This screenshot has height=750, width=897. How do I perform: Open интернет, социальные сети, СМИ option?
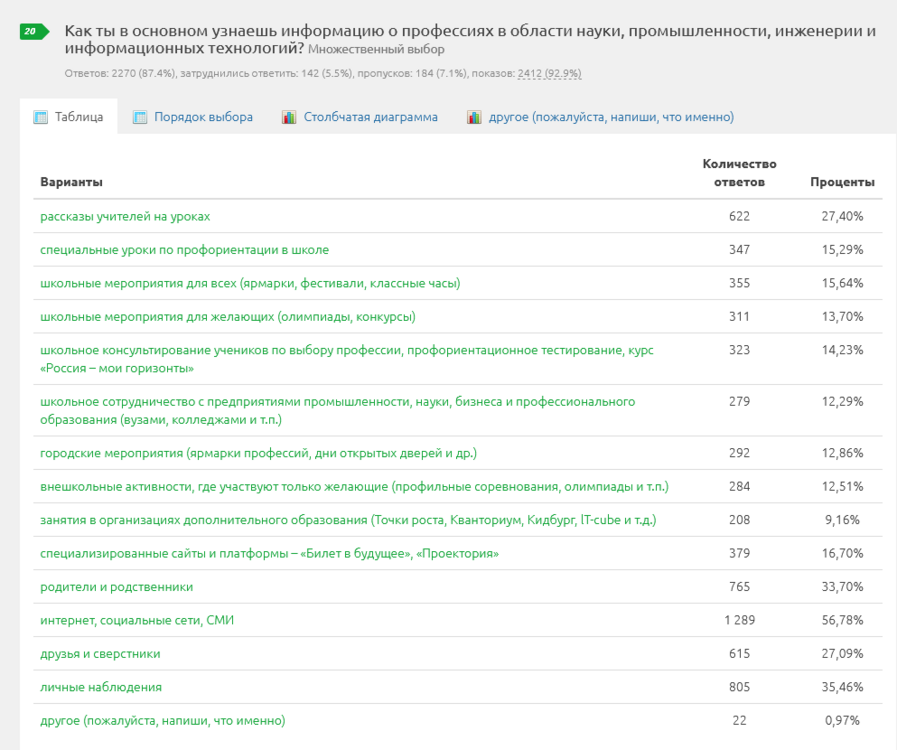137,620
